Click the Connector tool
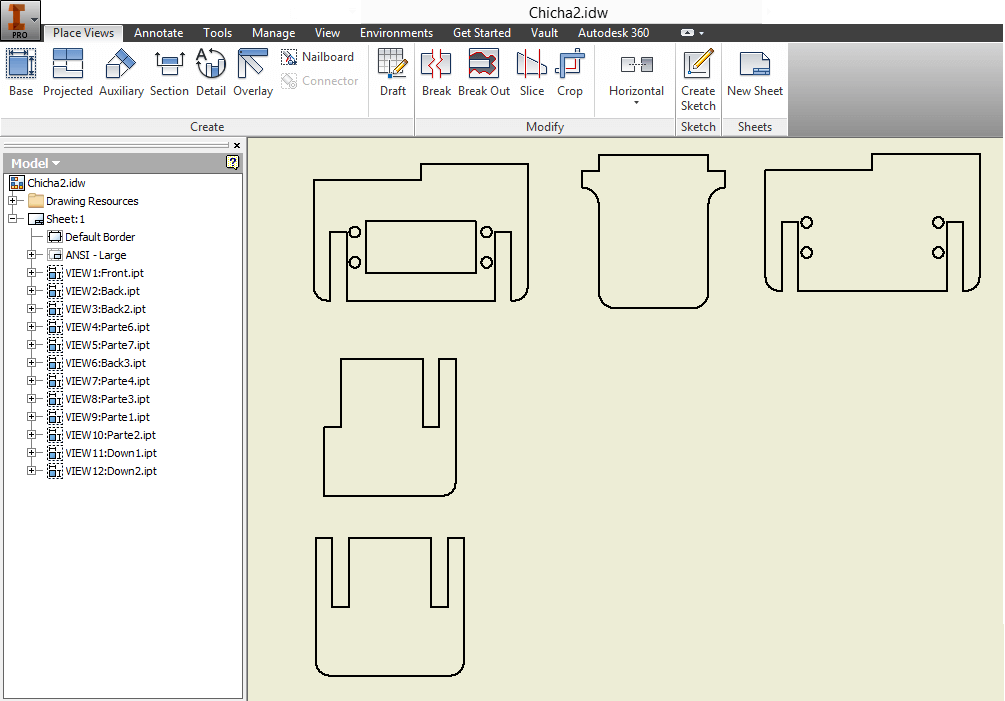The width and height of the screenshot is (1005, 701). tap(320, 81)
